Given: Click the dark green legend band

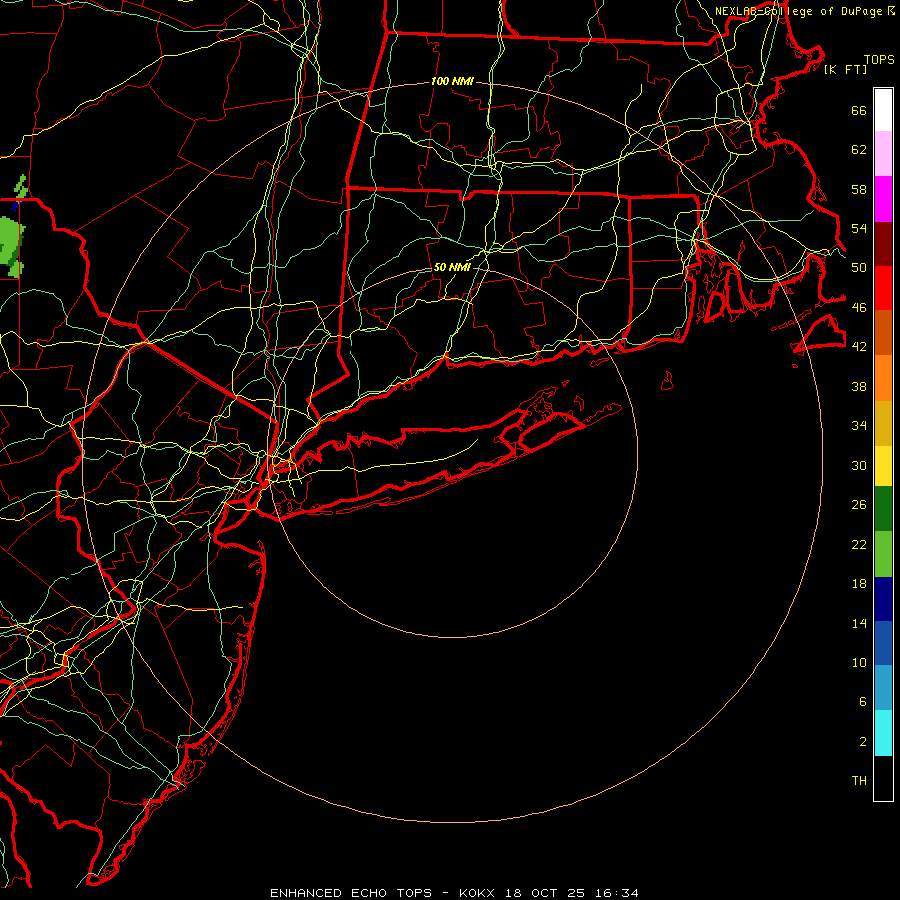Looking at the screenshot, I should pos(883,509).
